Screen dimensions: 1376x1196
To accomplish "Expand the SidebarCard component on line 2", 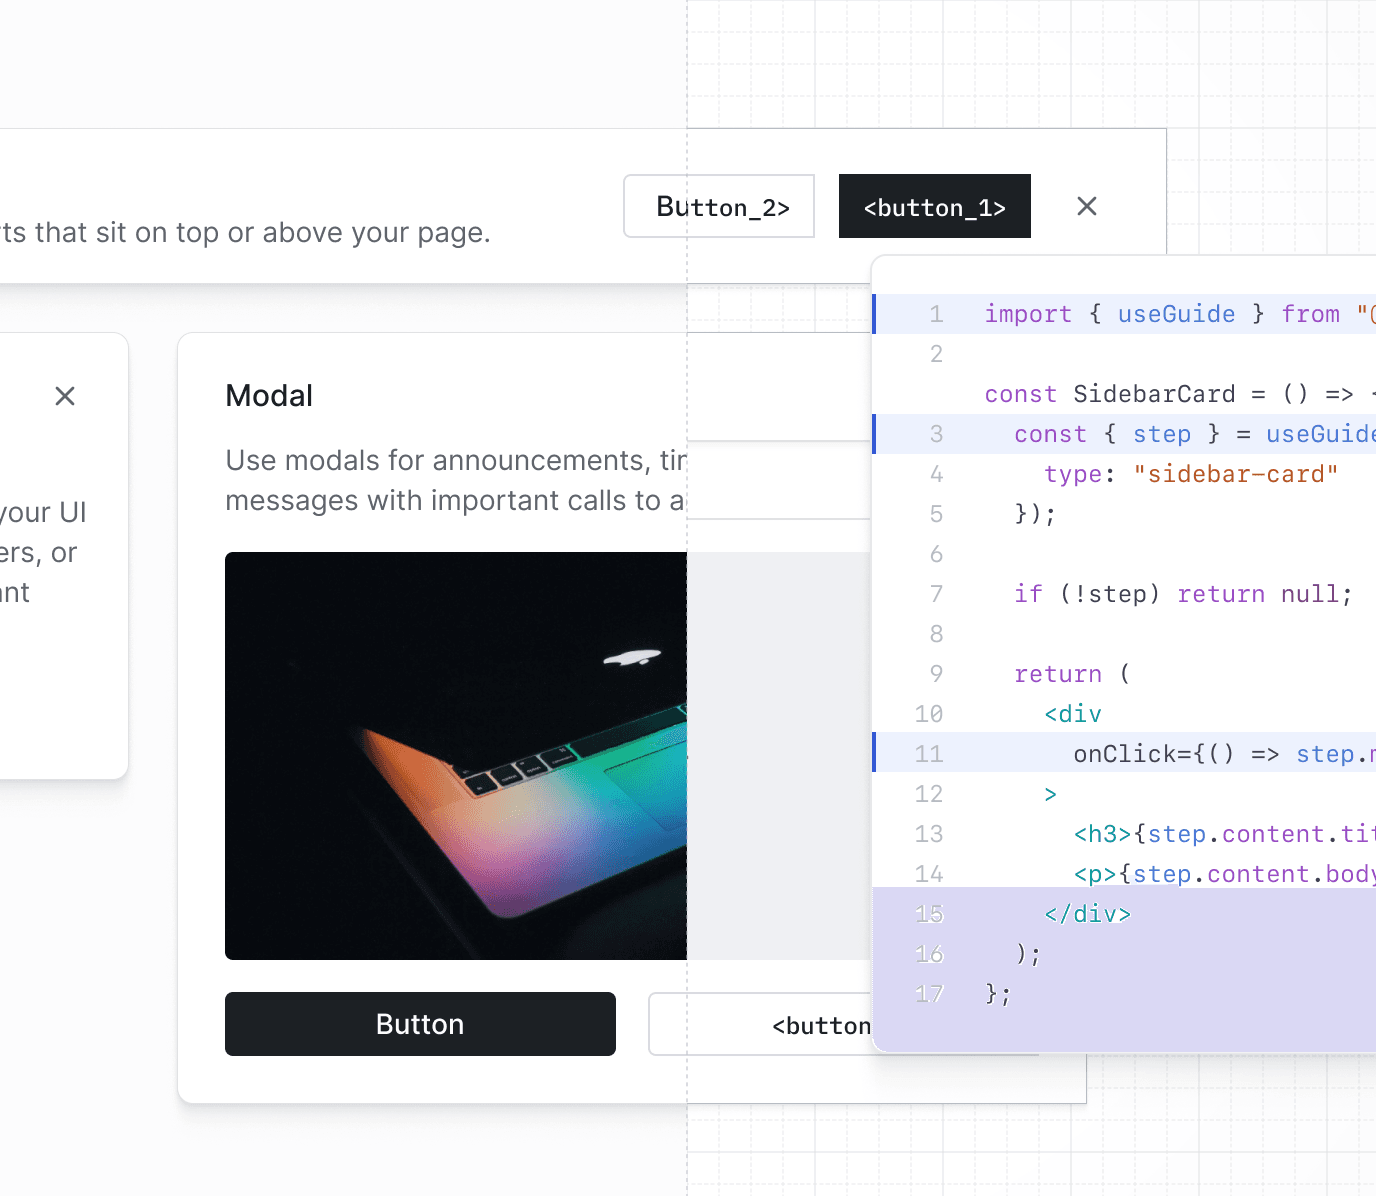I will pos(1155,393).
